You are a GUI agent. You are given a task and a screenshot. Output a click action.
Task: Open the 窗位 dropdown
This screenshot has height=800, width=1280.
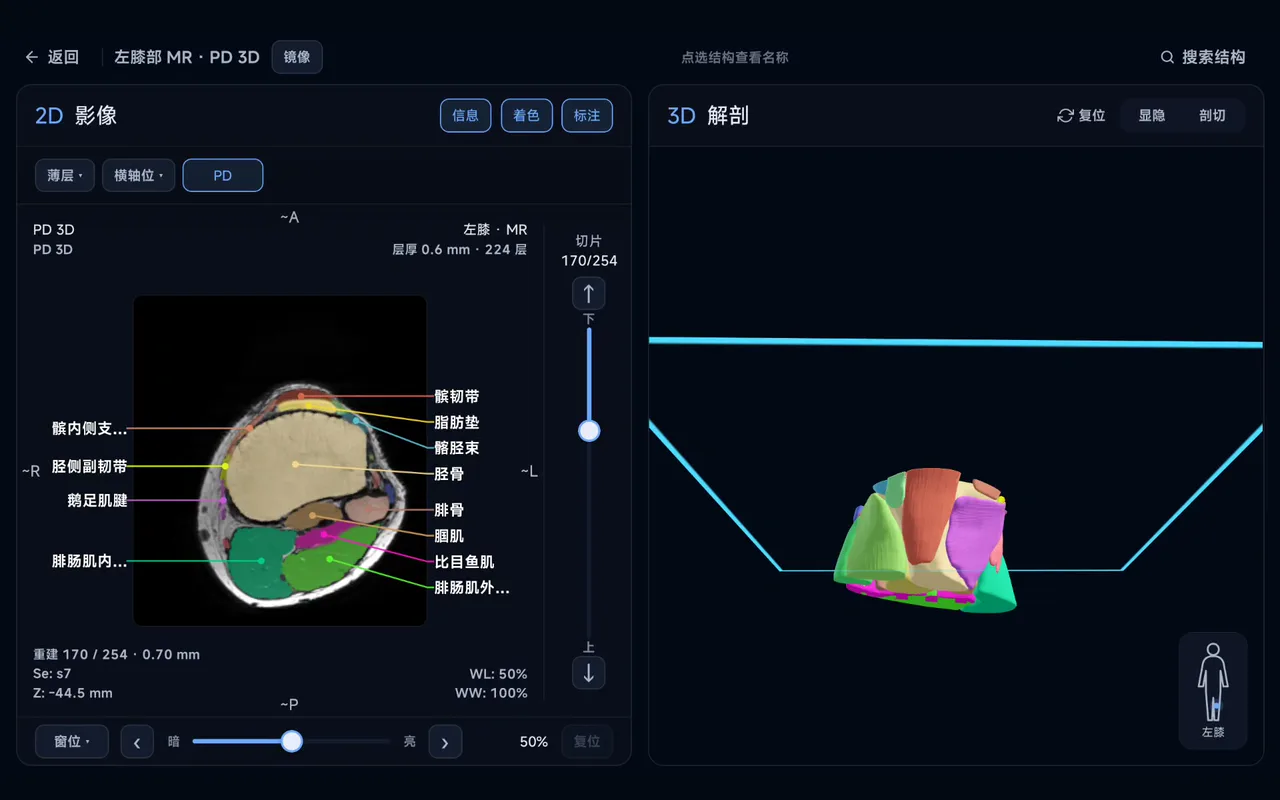tap(72, 742)
